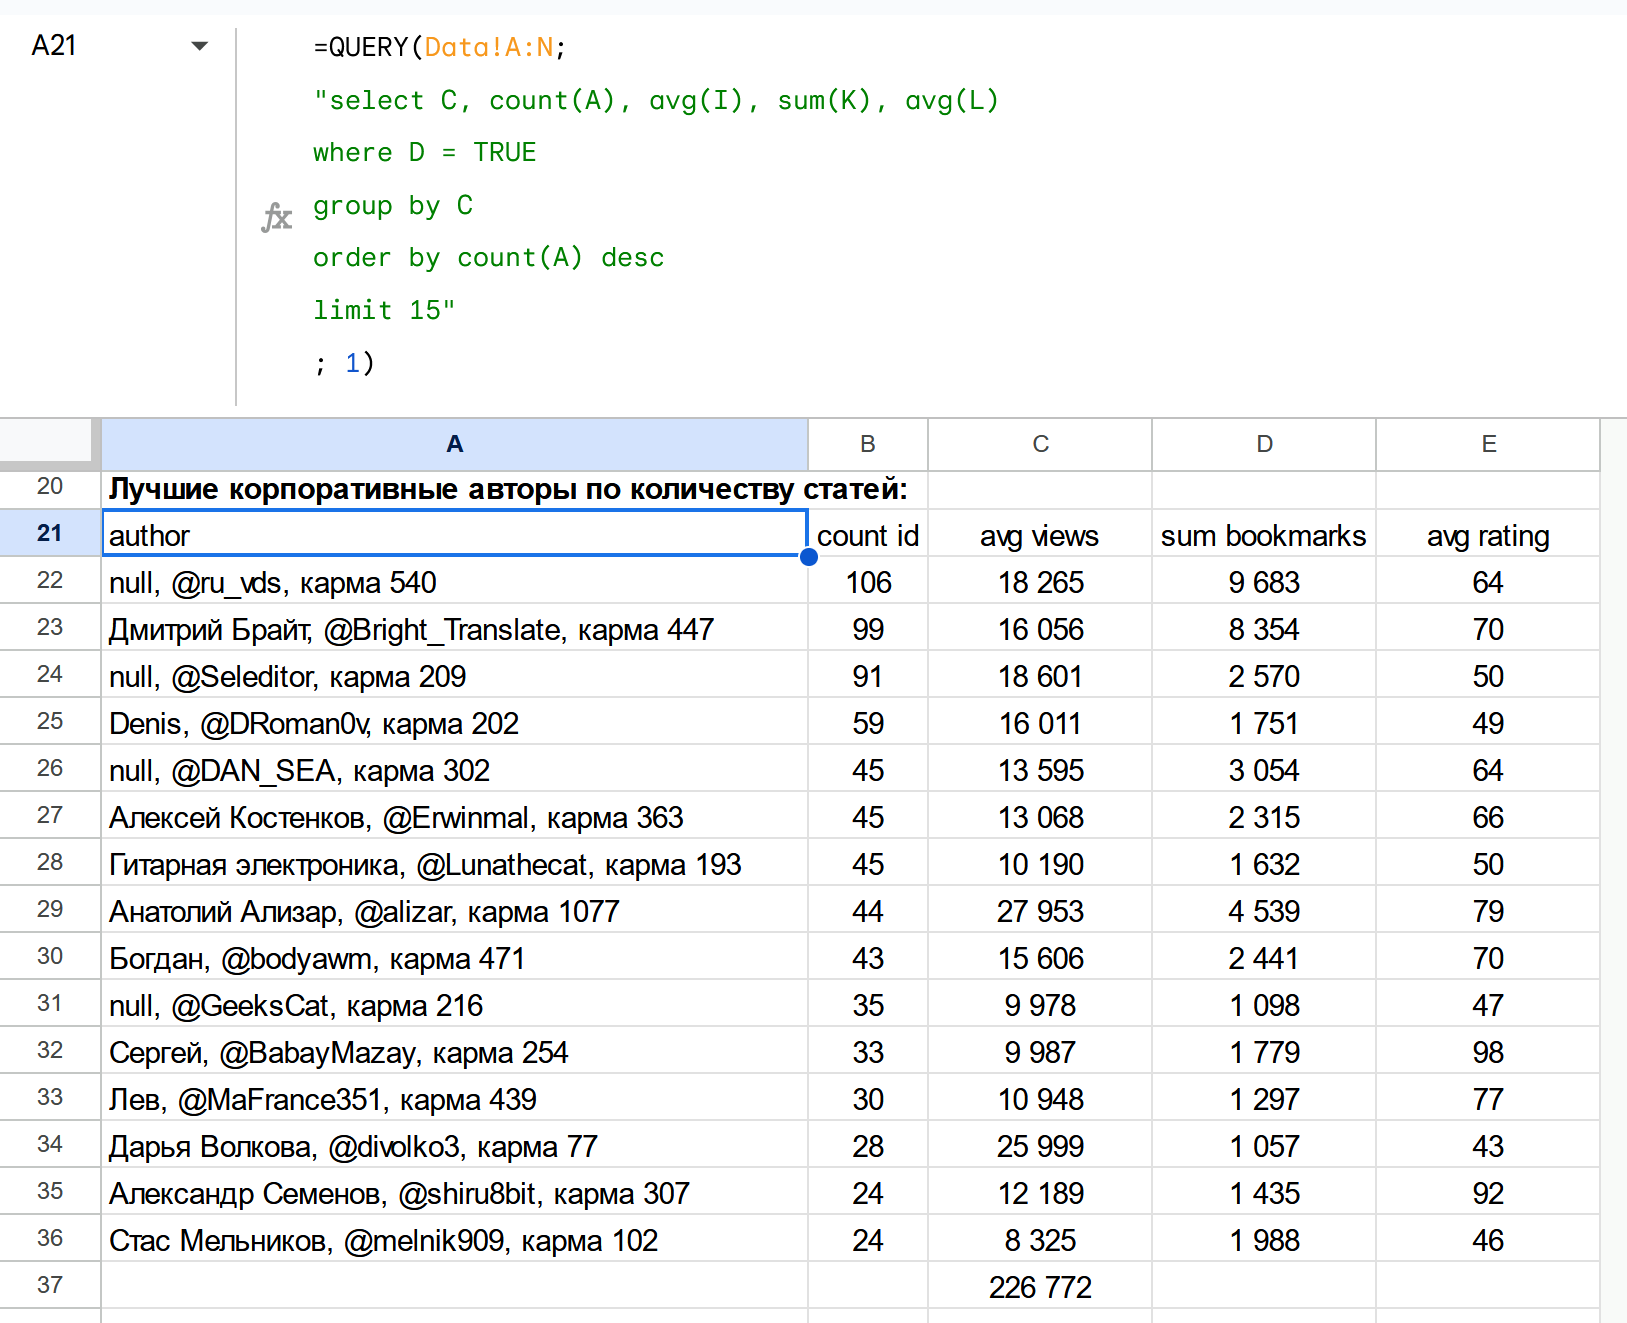Click the Data!A:N range reference
The height and width of the screenshot is (1323, 1627).
[488, 47]
